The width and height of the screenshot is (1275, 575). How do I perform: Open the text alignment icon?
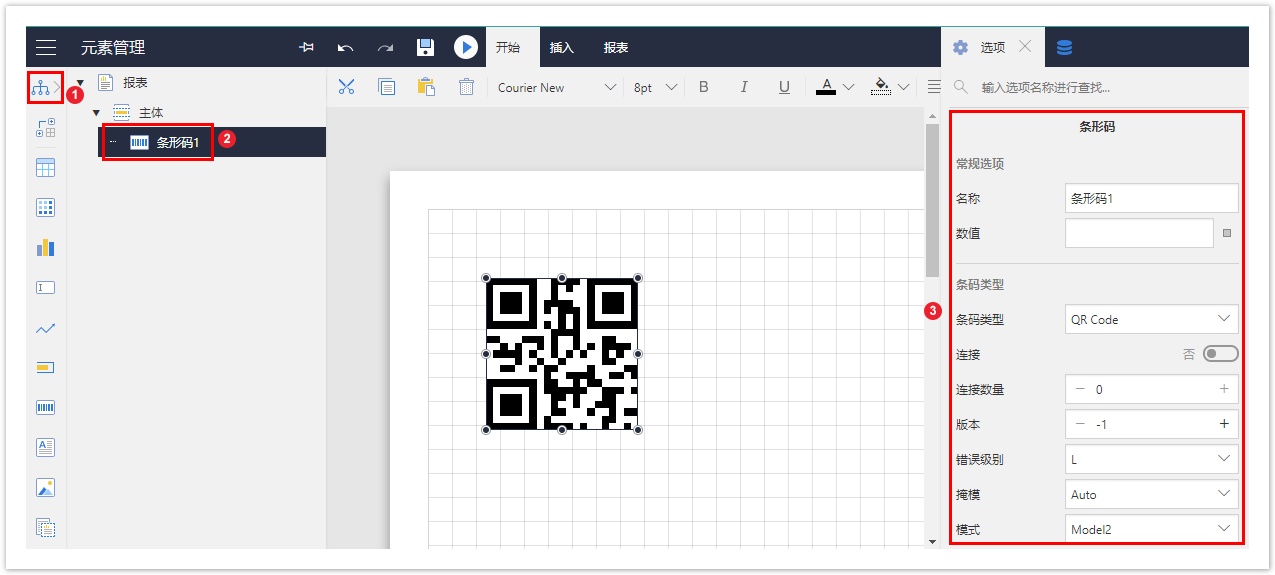933,87
